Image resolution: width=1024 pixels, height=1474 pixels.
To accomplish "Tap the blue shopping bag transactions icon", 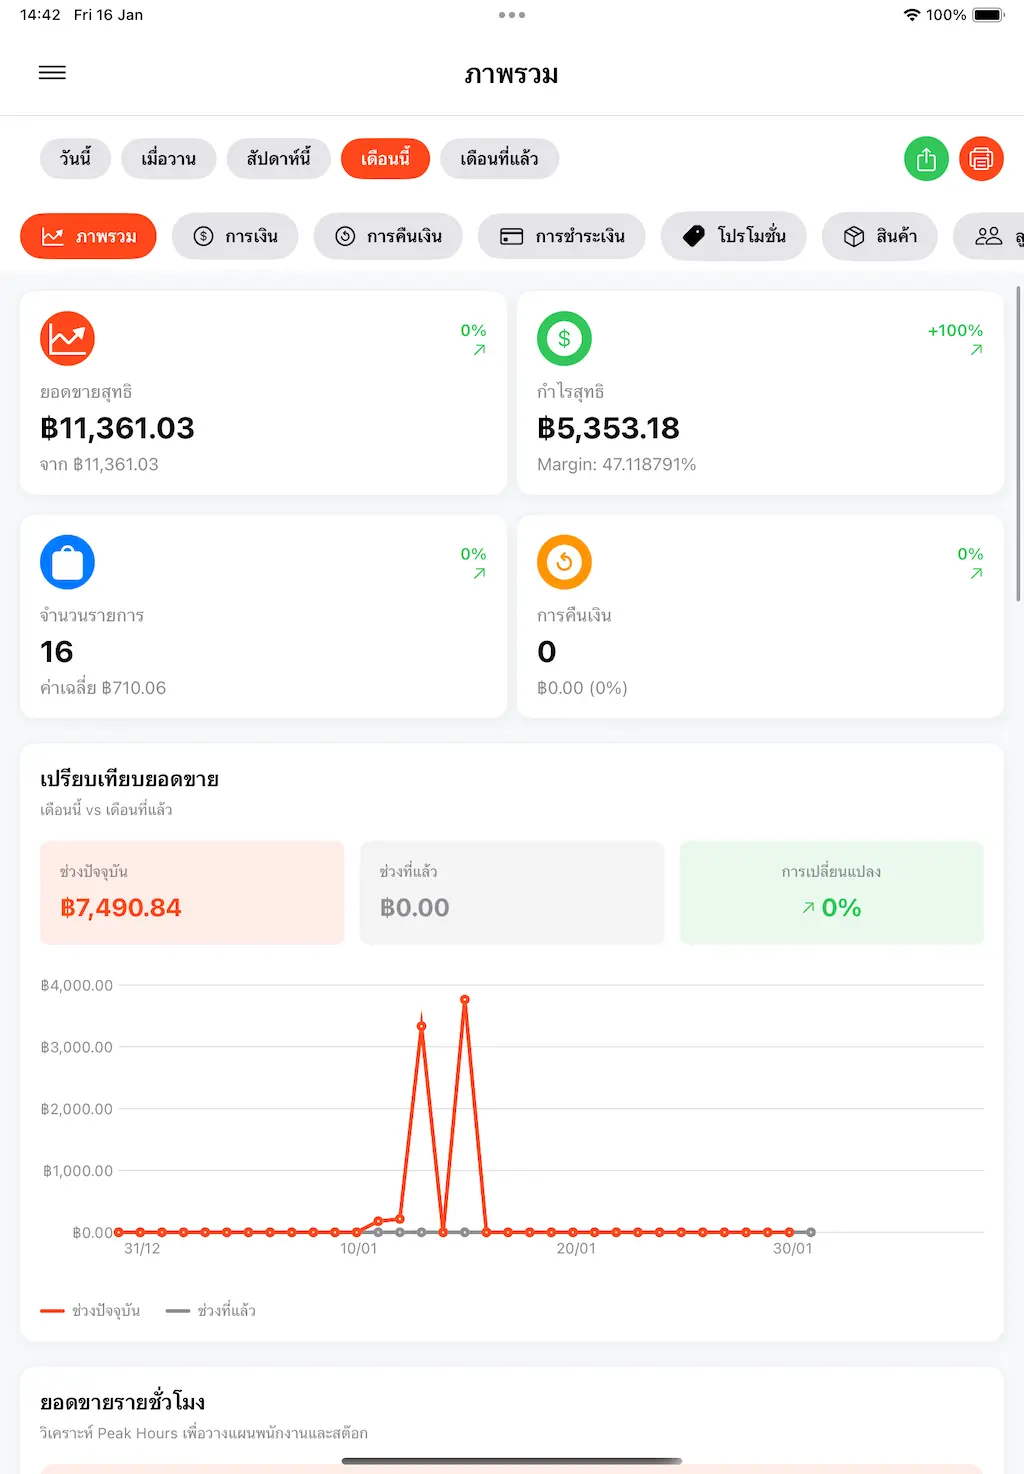I will (67, 562).
